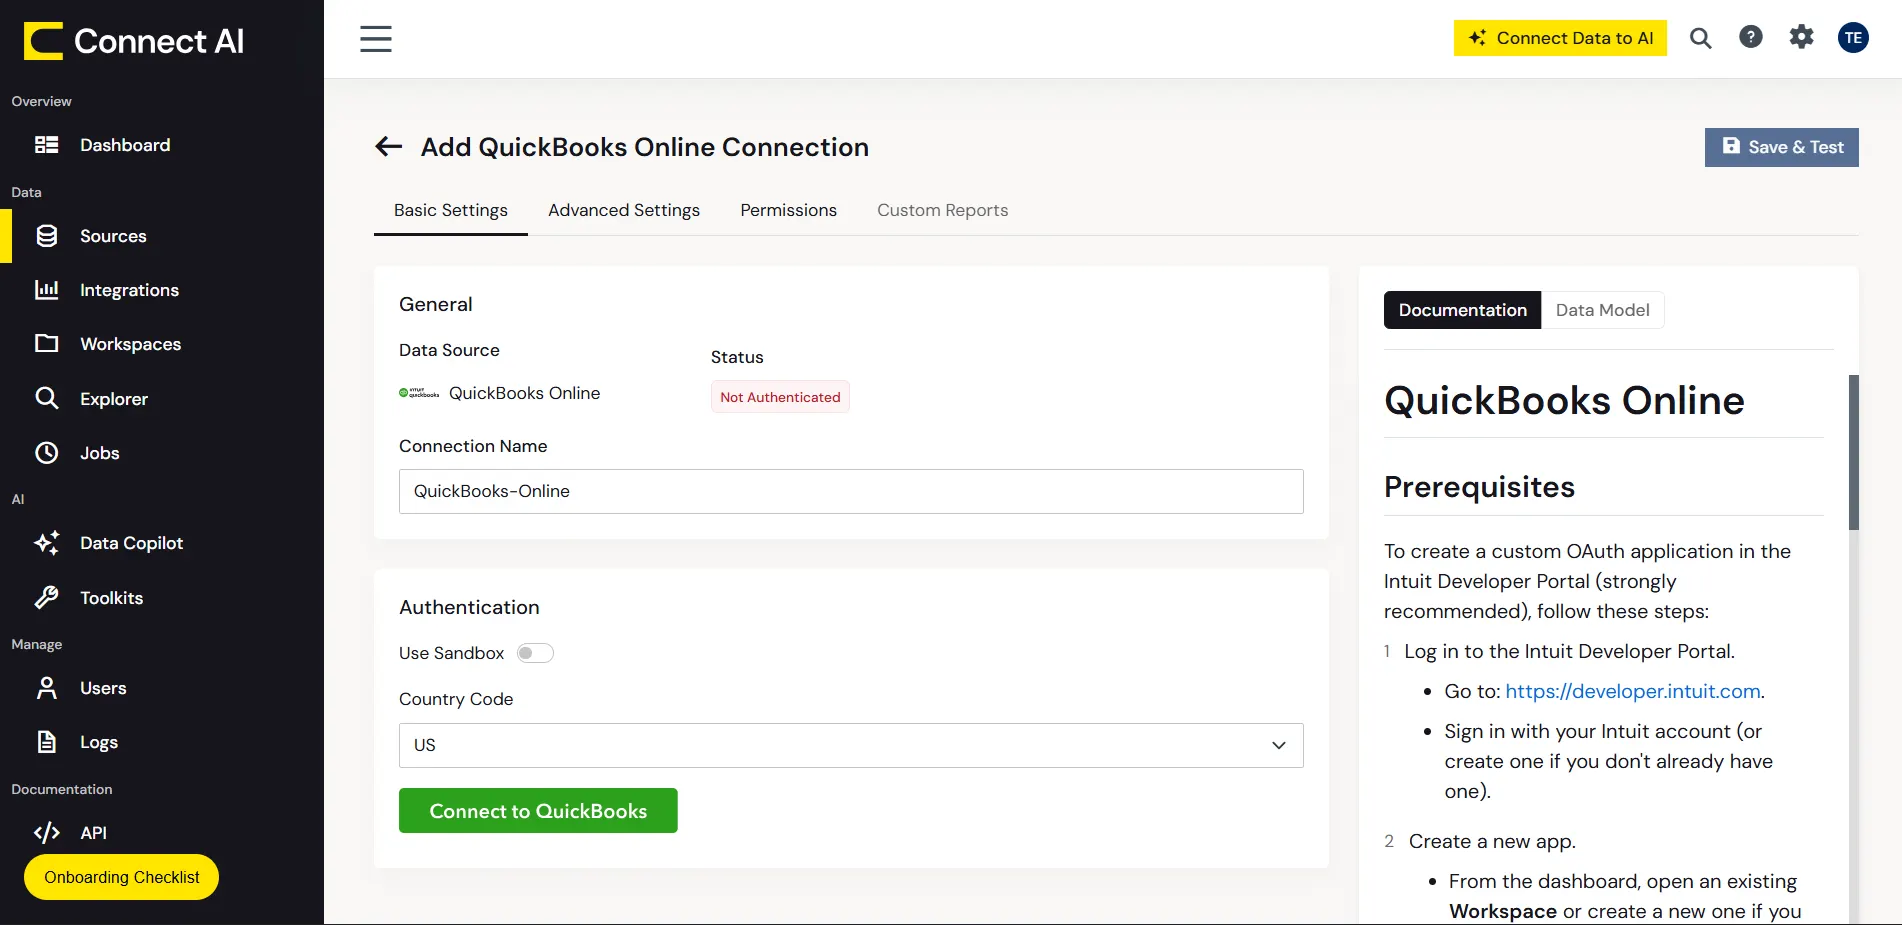The image size is (1902, 925).
Task: Click the Workspaces folder icon
Action: pyautogui.click(x=47, y=344)
